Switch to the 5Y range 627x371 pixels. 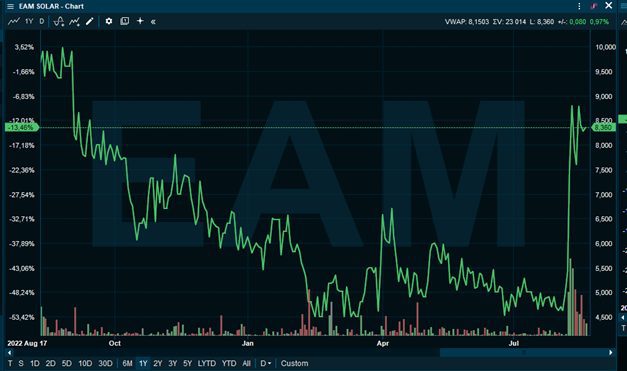[187, 363]
